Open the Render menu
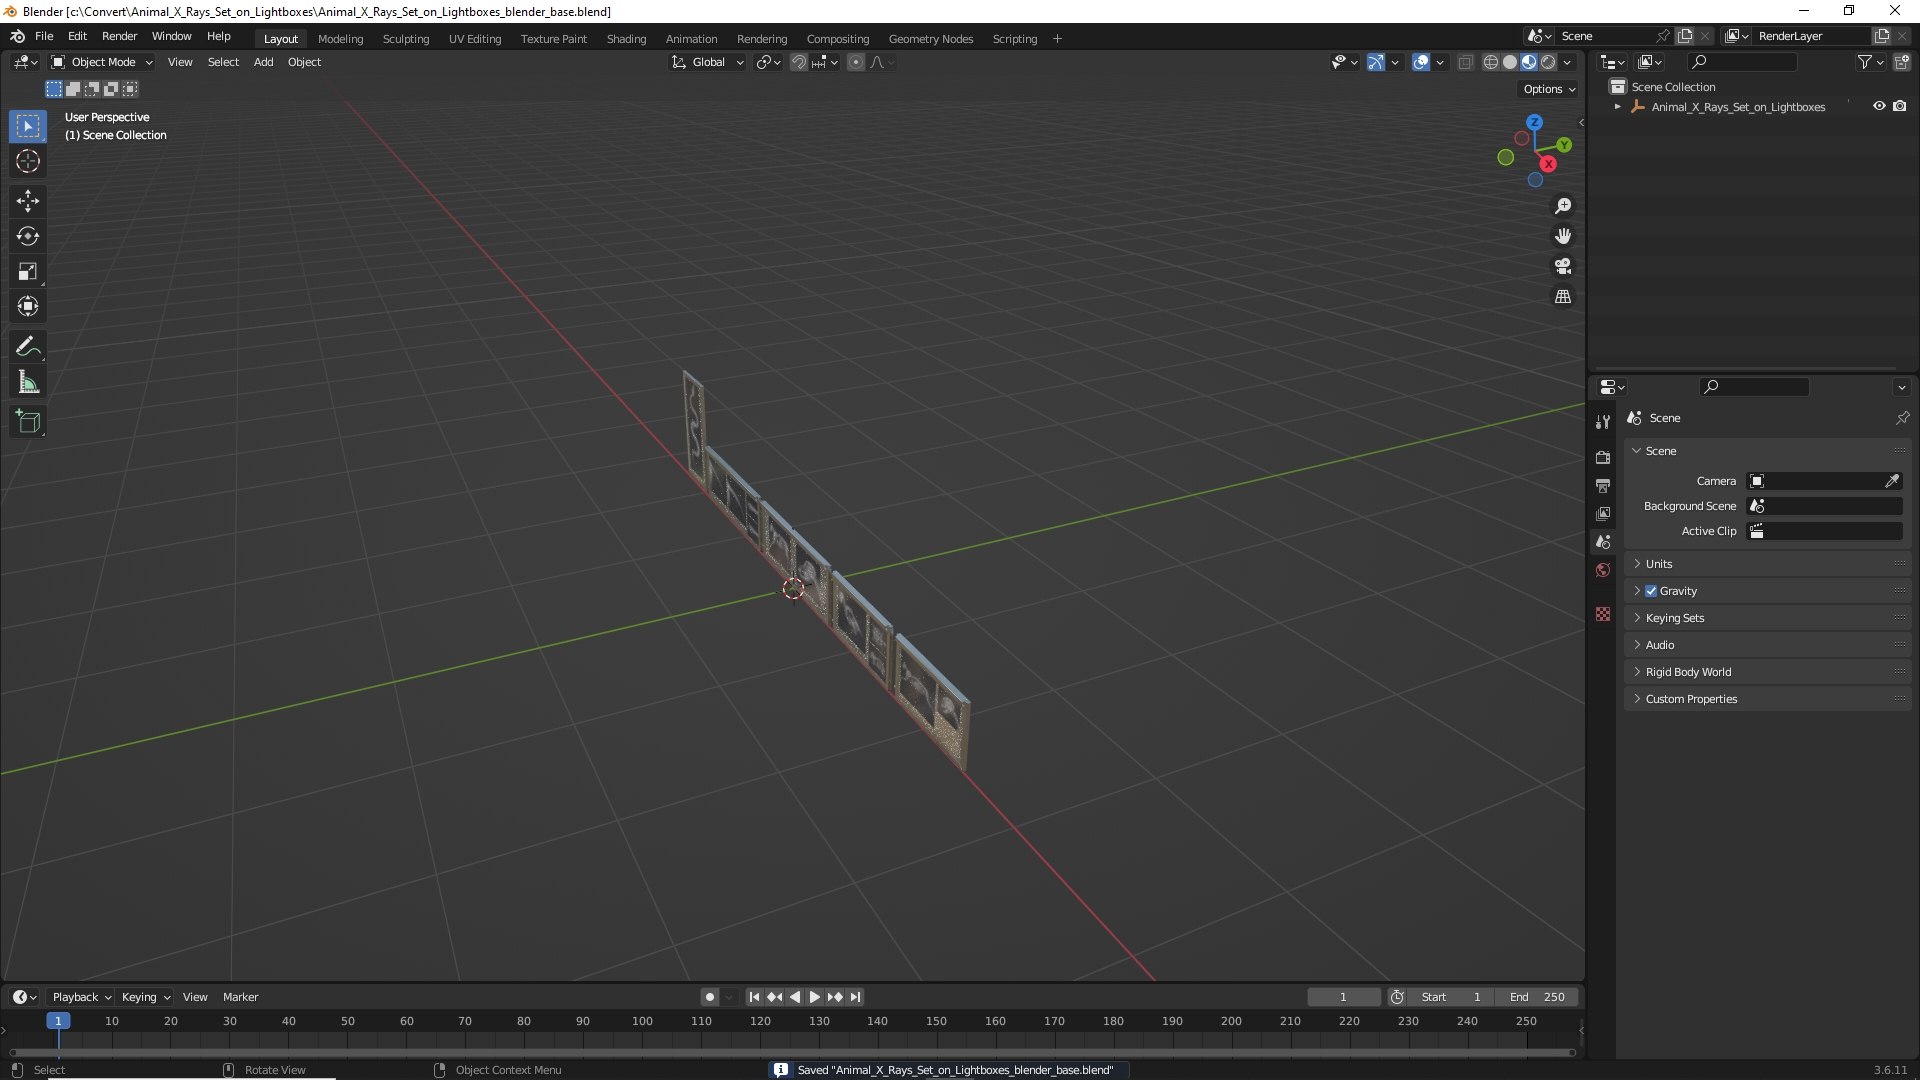The image size is (1920, 1080). (x=119, y=36)
